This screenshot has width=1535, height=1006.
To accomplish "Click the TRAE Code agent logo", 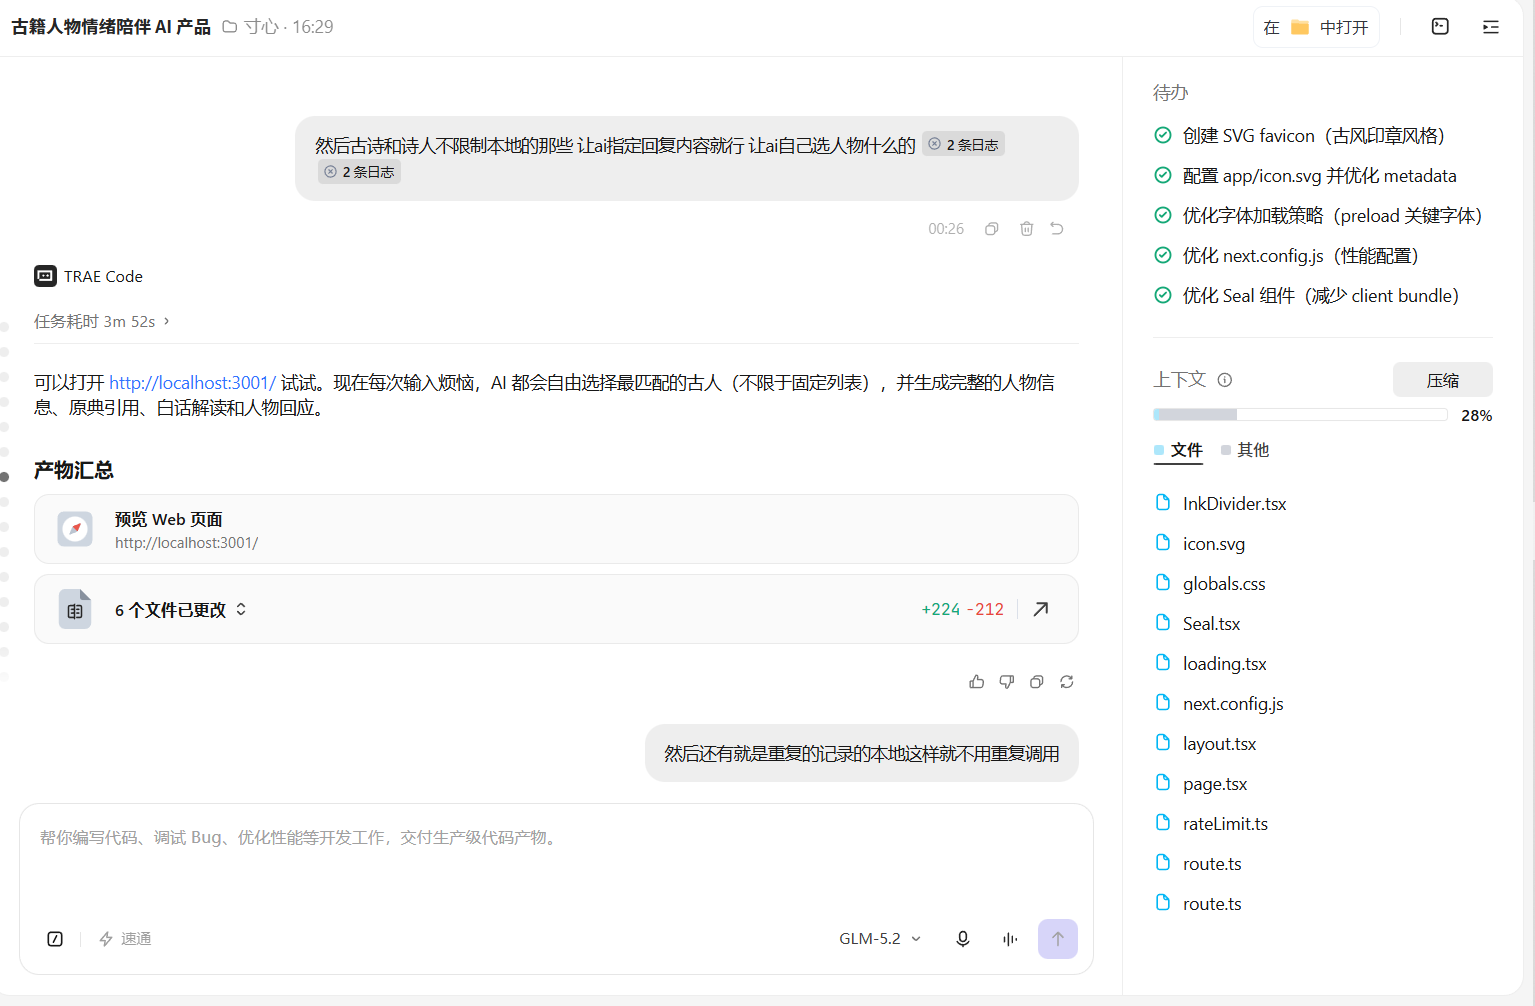I will pyautogui.click(x=45, y=276).
